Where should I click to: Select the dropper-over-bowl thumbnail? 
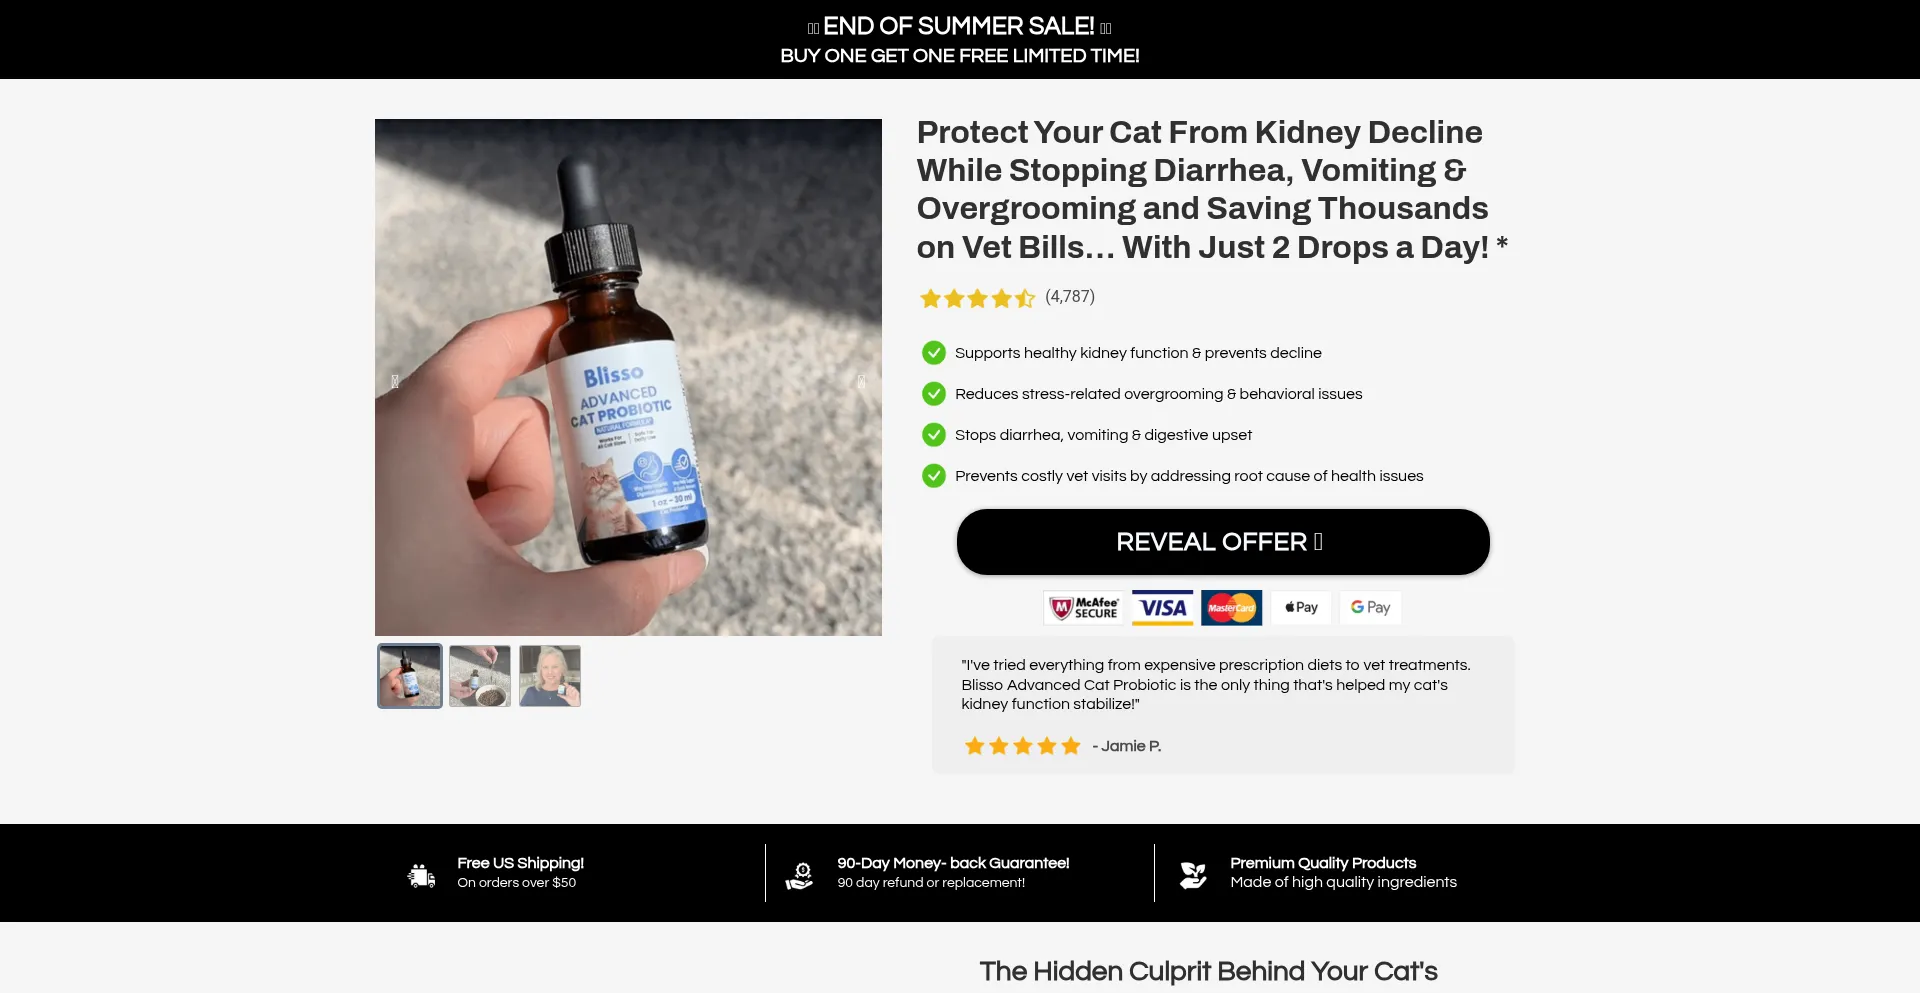coord(480,676)
